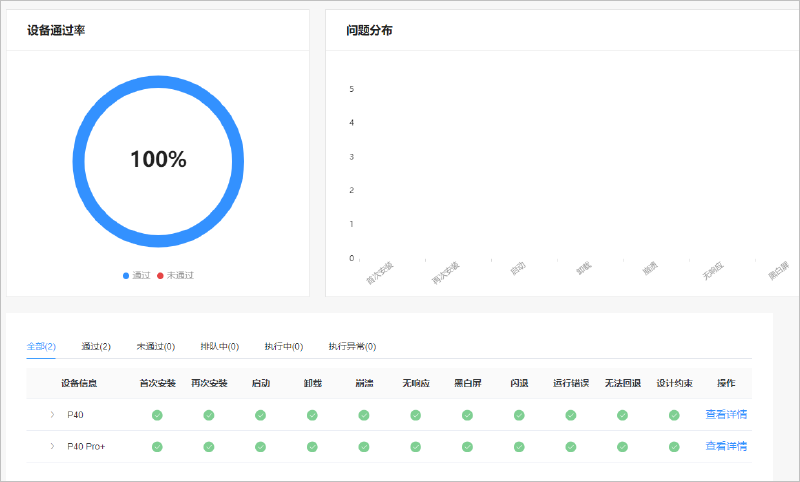Image resolution: width=800 pixels, height=482 pixels.
Task: Click the 再次安装 column header
Action: 209,383
